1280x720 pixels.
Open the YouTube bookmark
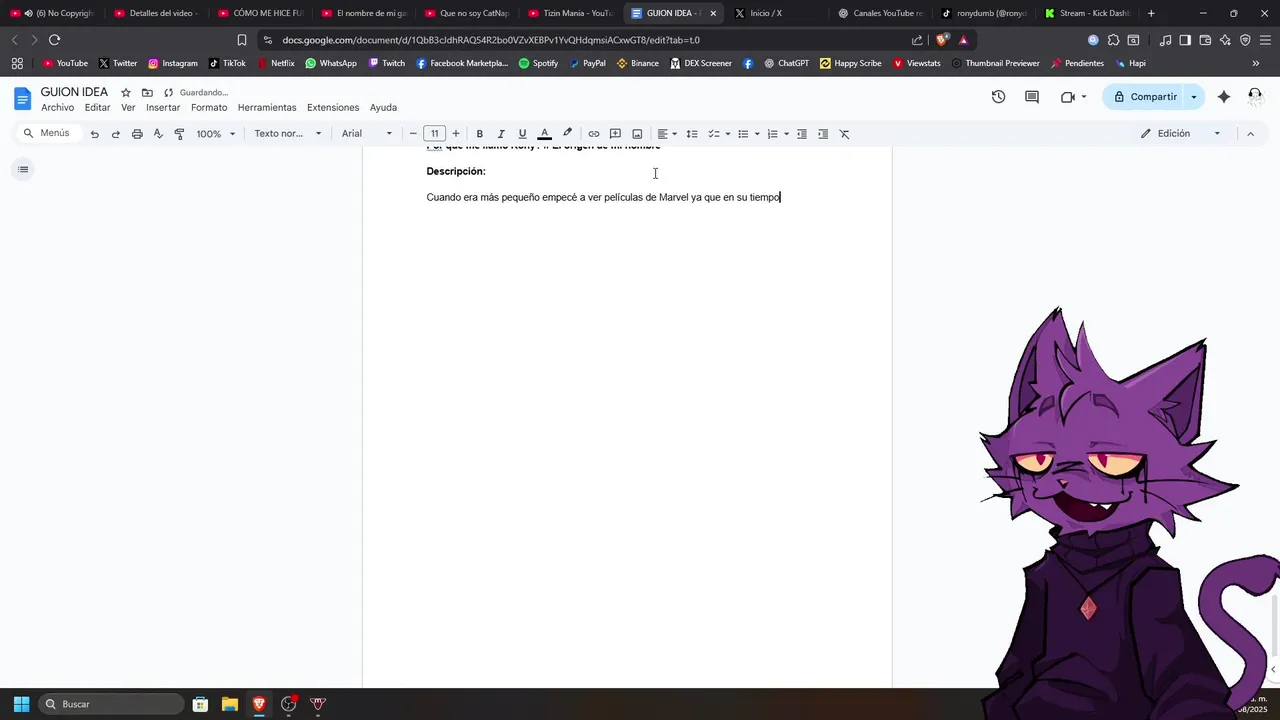(65, 63)
